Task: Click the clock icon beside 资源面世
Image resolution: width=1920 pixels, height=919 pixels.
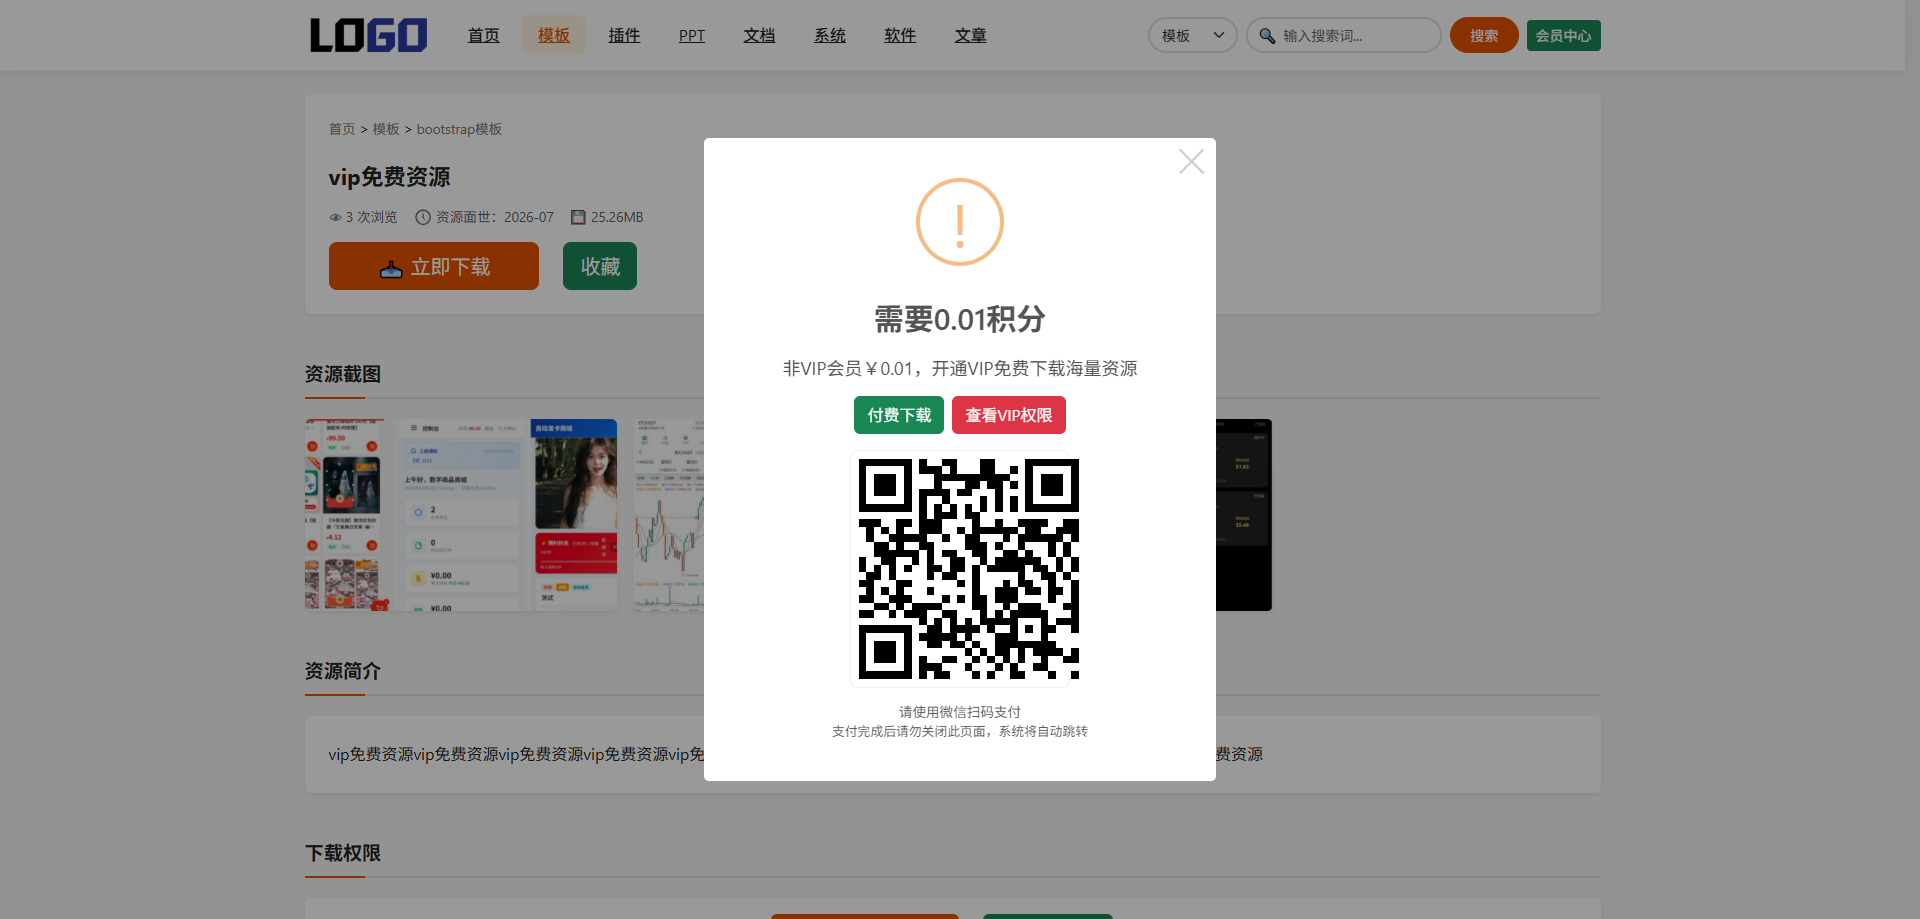Action: 423,217
